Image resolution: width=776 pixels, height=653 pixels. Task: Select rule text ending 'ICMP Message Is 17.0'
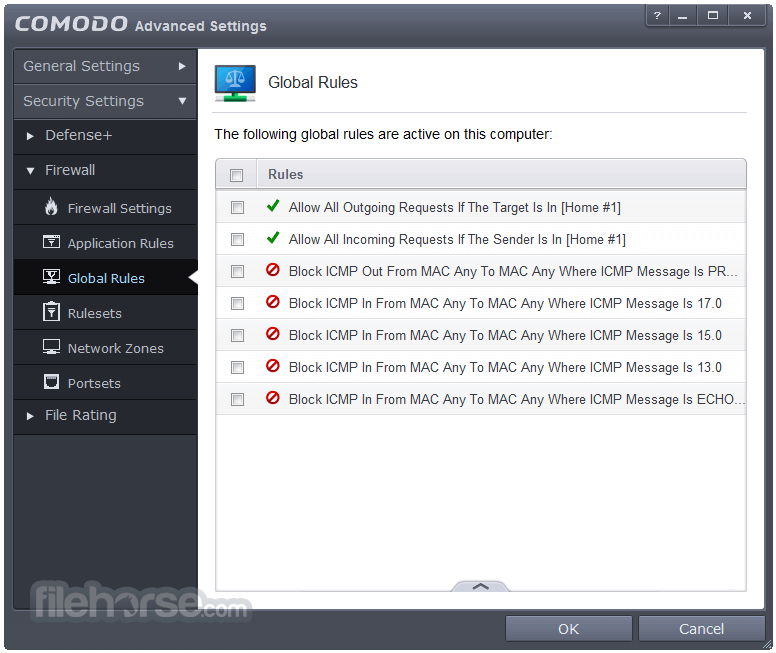pyautogui.click(x=505, y=303)
